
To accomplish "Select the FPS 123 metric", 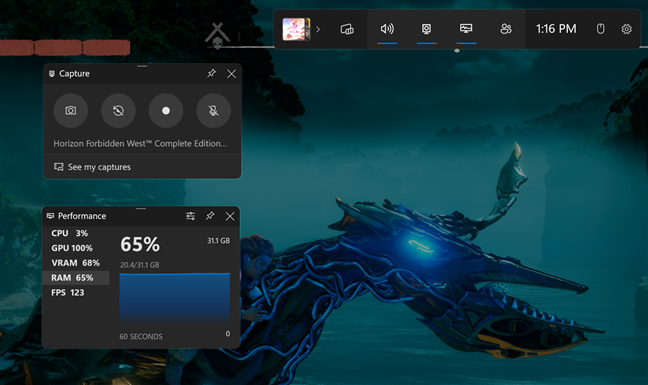I will [76, 293].
